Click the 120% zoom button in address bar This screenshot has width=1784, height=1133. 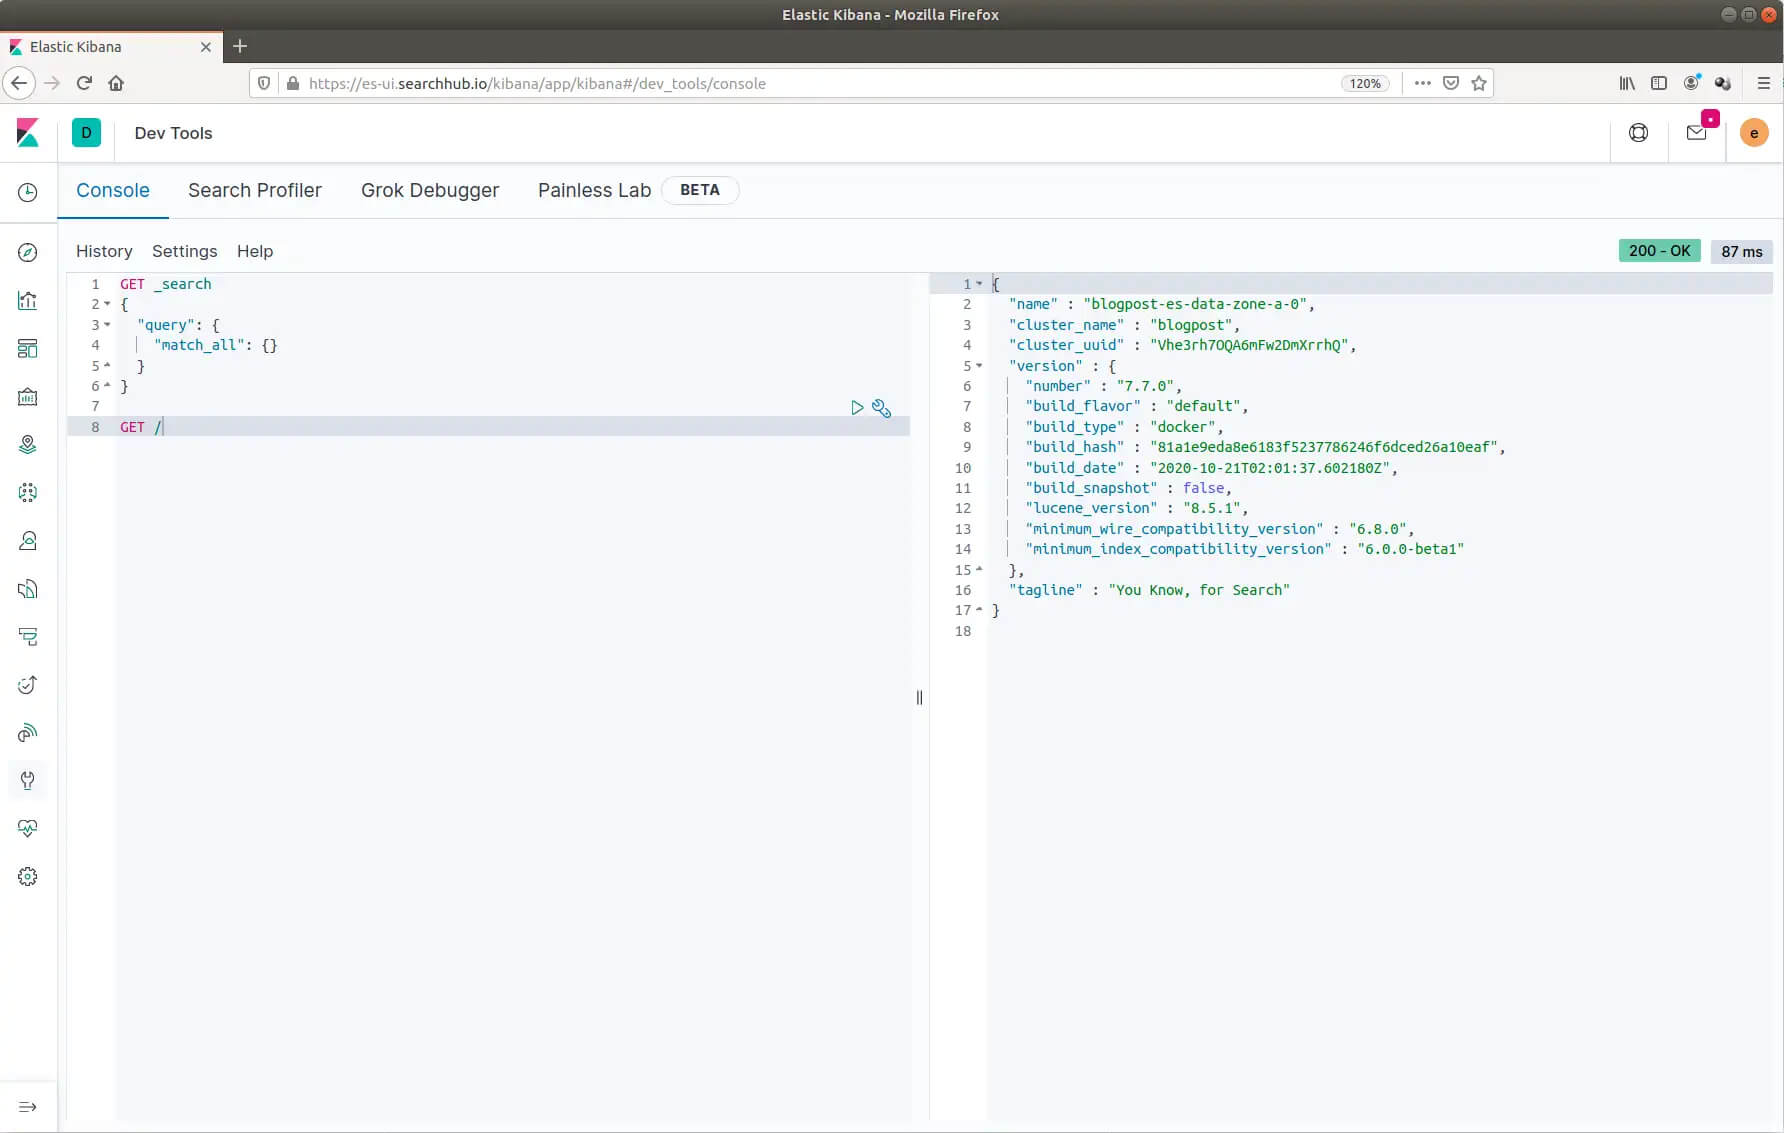(x=1365, y=83)
